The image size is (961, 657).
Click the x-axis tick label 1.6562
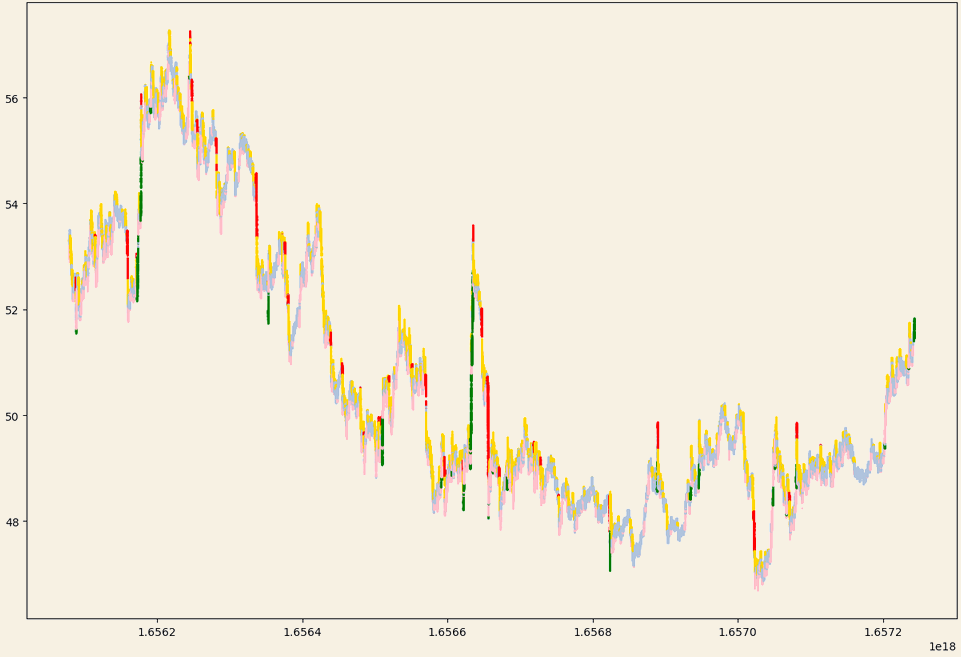(x=157, y=632)
